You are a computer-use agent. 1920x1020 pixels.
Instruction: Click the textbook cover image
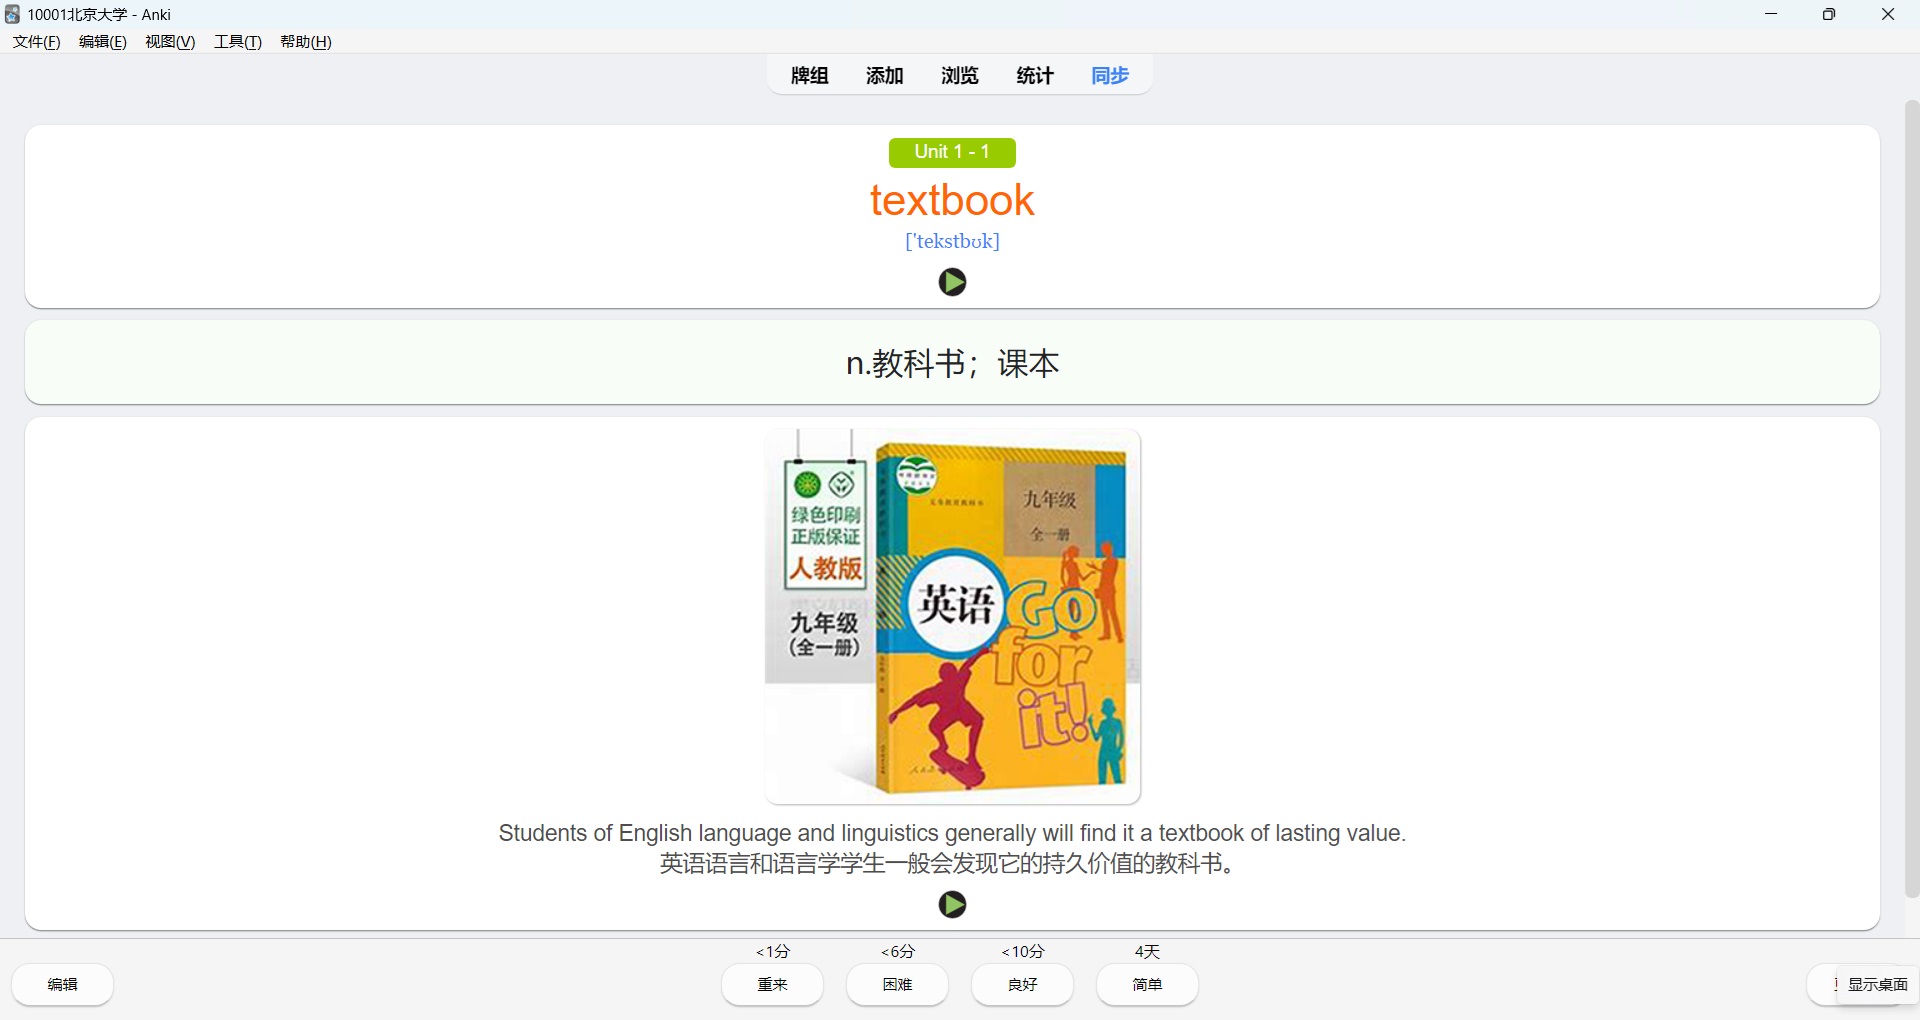pyautogui.click(x=952, y=617)
